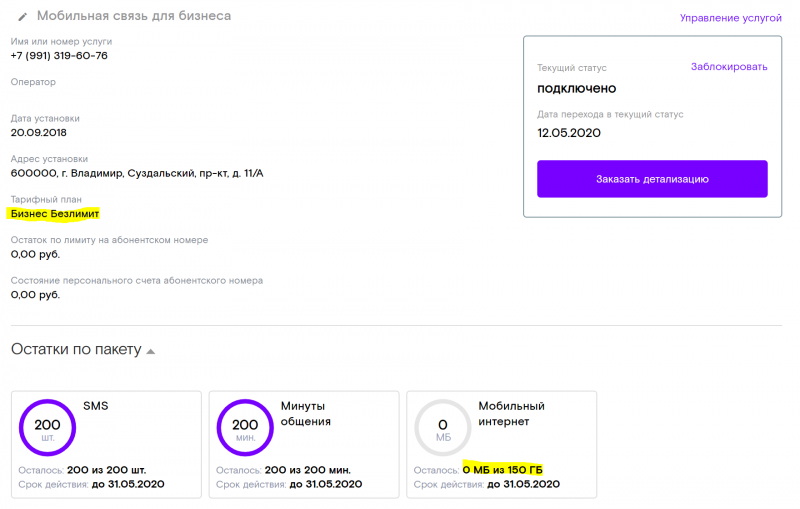The width and height of the screenshot is (800, 509).
Task: Click the pencil edit icon beside service title
Action: click(22, 17)
